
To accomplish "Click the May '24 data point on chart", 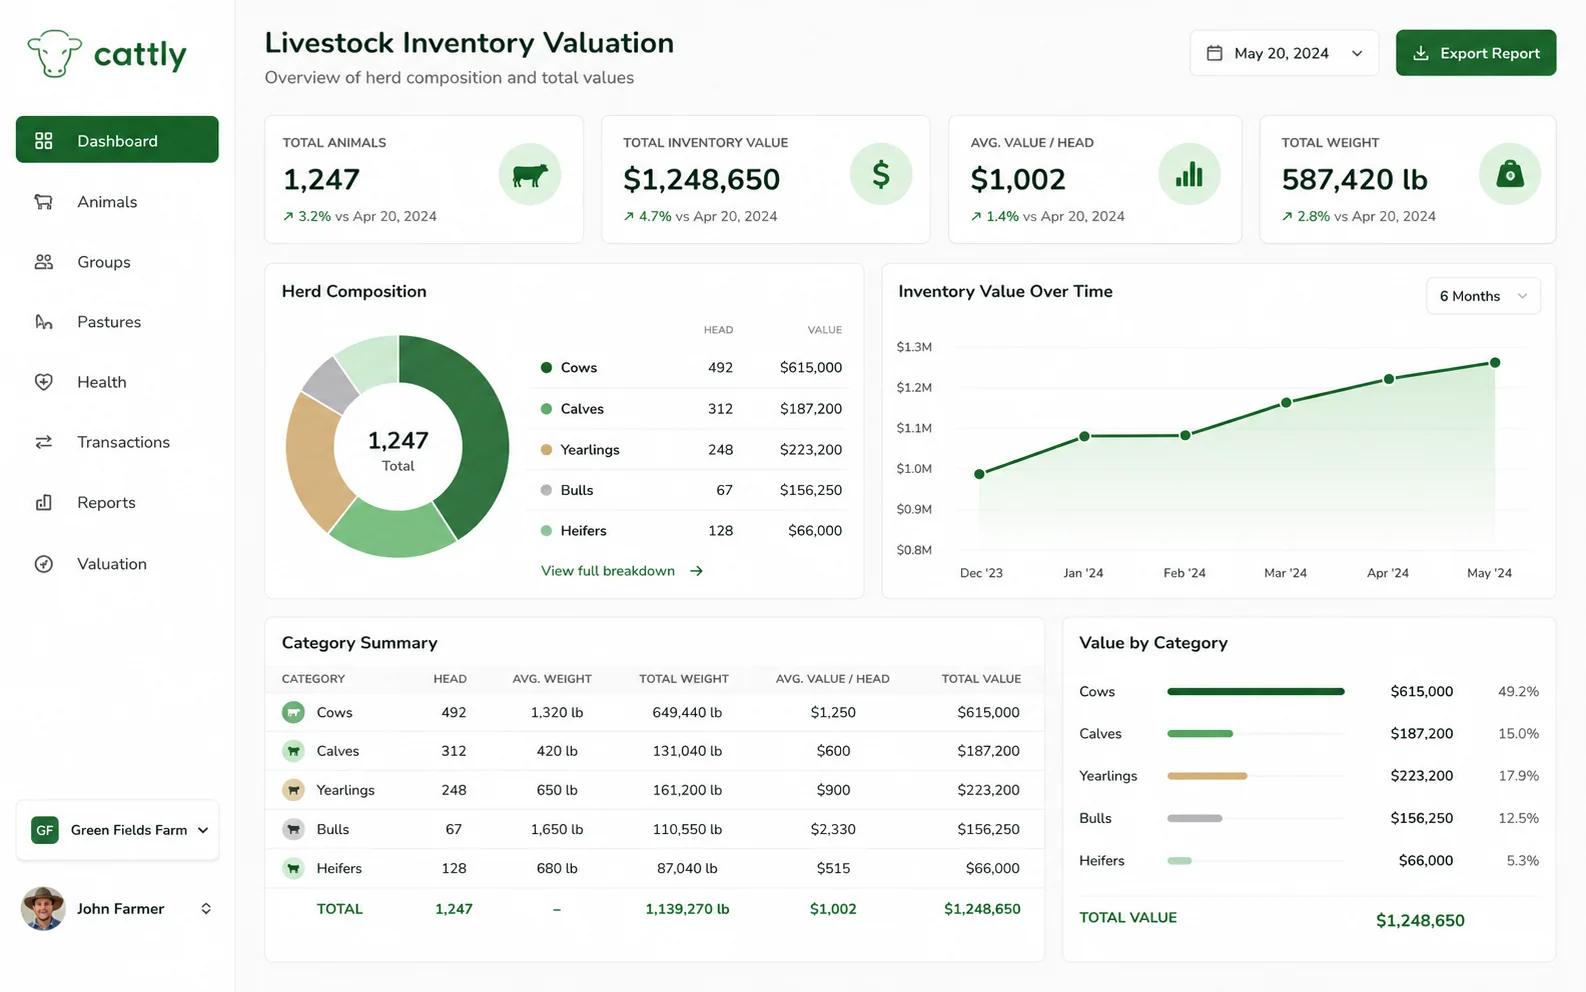I will click(x=1495, y=363).
